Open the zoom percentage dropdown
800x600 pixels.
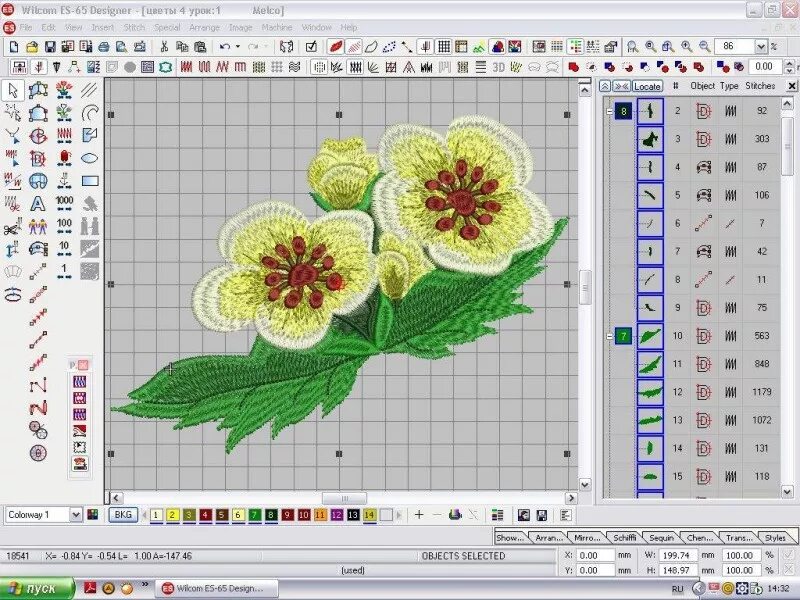761,47
